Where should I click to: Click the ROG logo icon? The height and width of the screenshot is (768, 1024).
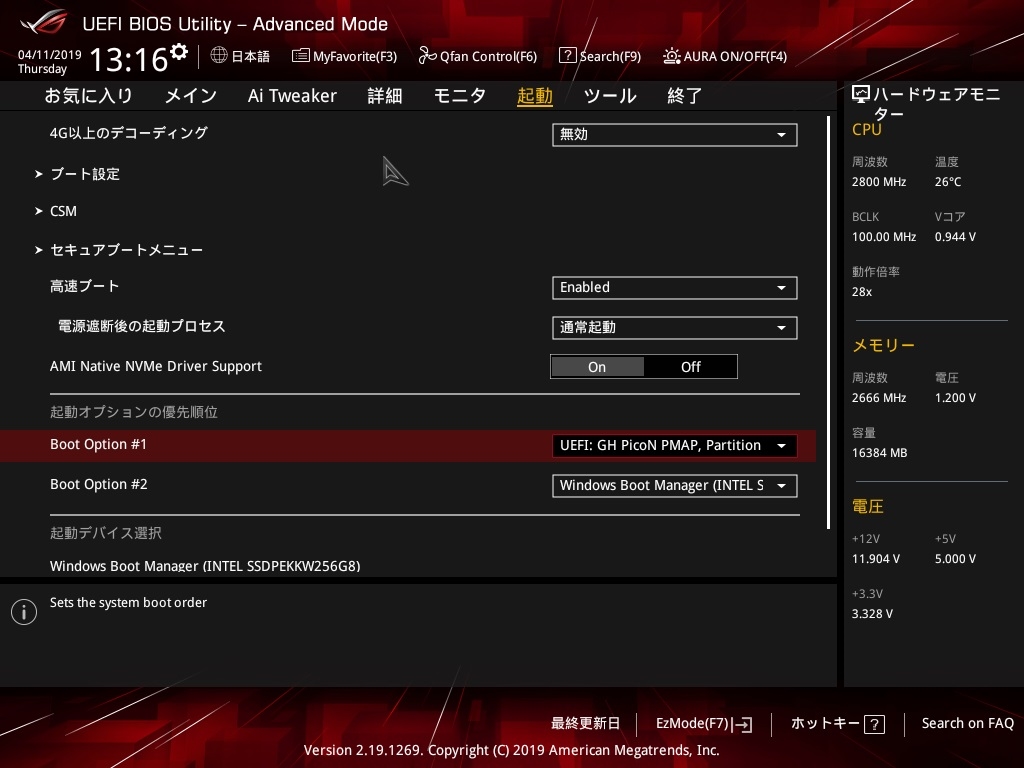(43, 22)
